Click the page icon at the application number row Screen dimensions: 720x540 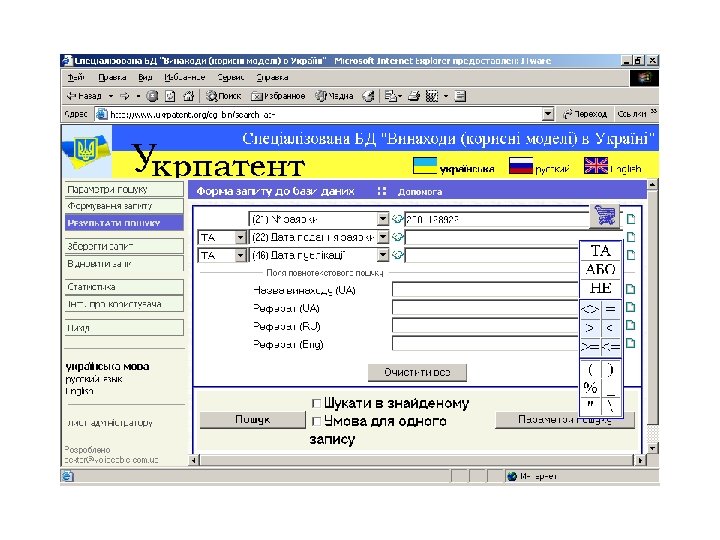(x=631, y=219)
